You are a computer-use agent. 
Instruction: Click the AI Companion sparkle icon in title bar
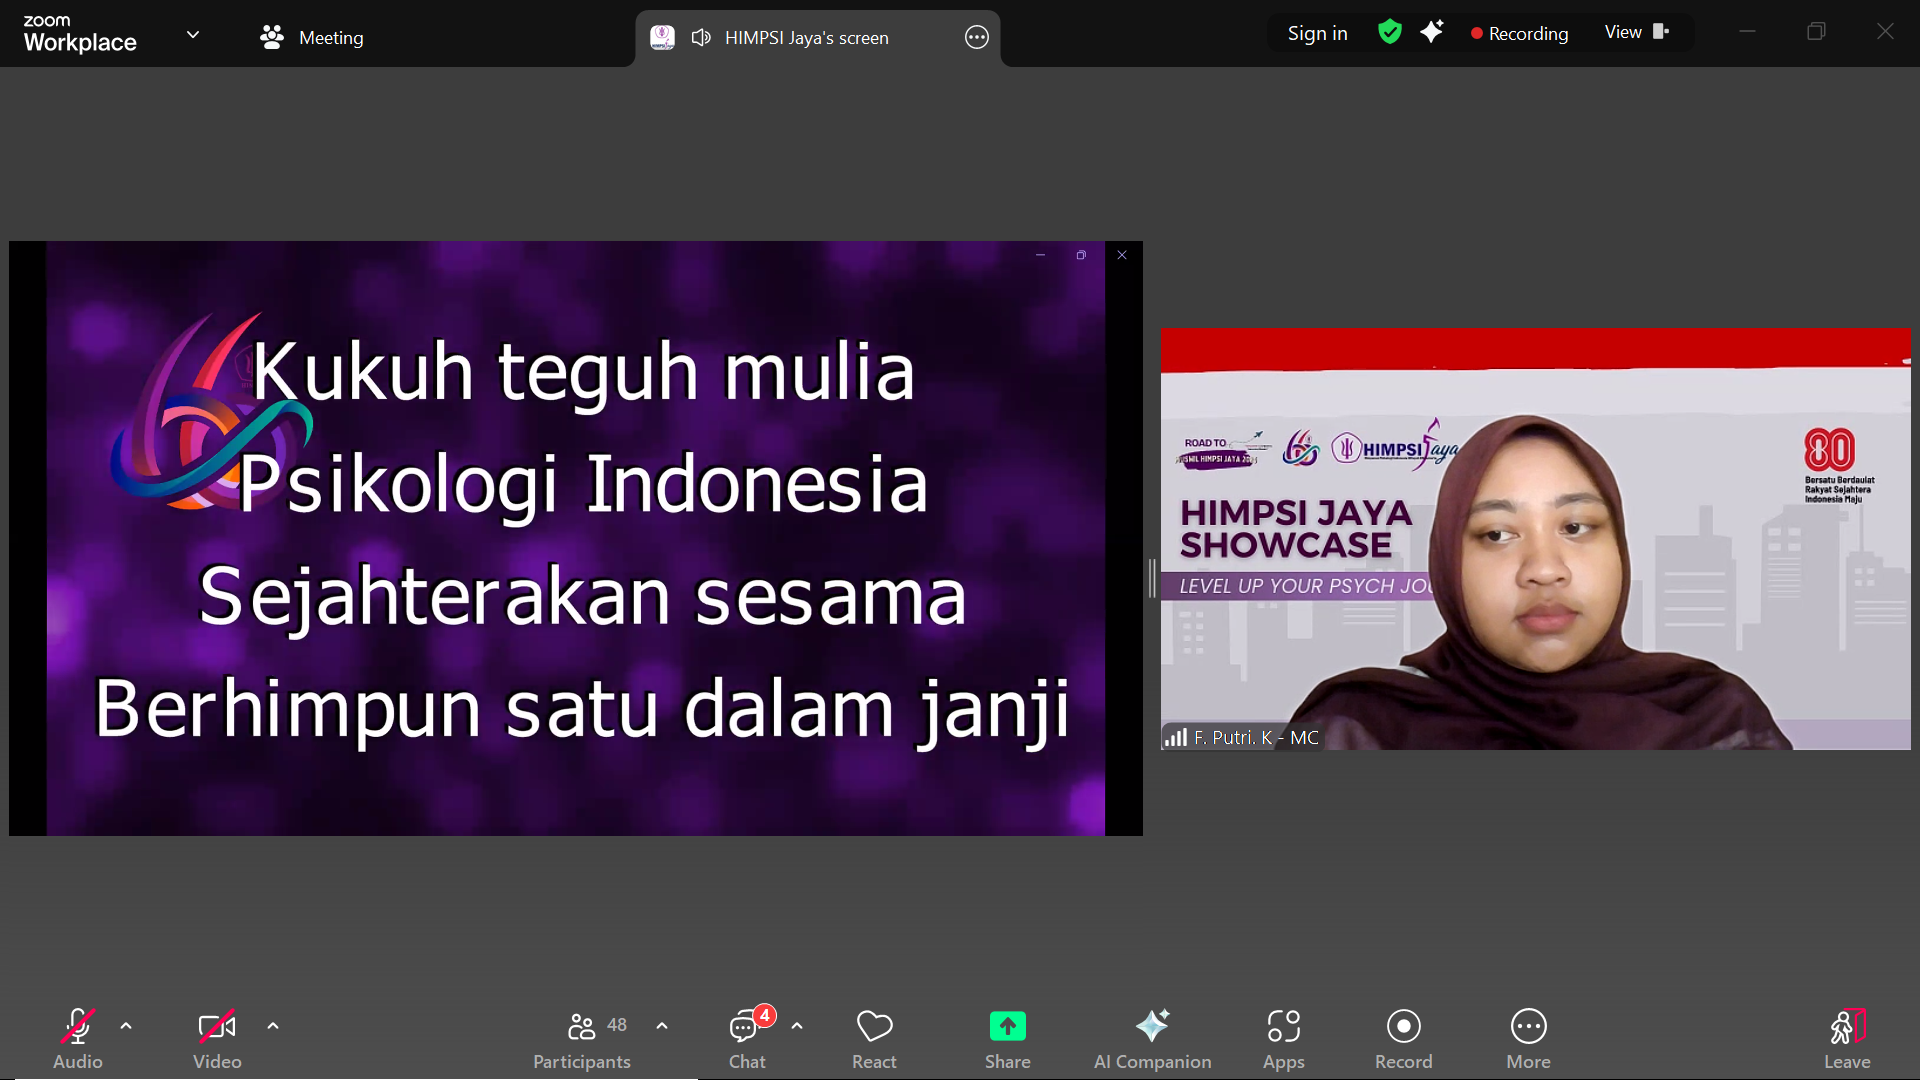[x=1432, y=32]
